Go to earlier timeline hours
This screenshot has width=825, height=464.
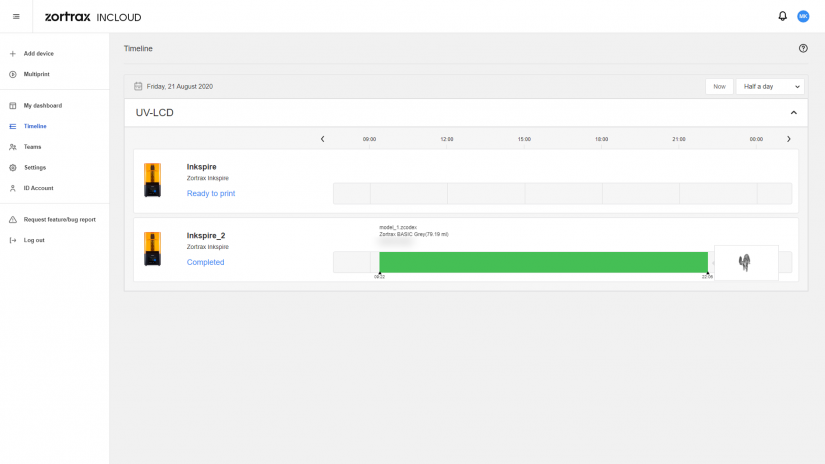(323, 139)
